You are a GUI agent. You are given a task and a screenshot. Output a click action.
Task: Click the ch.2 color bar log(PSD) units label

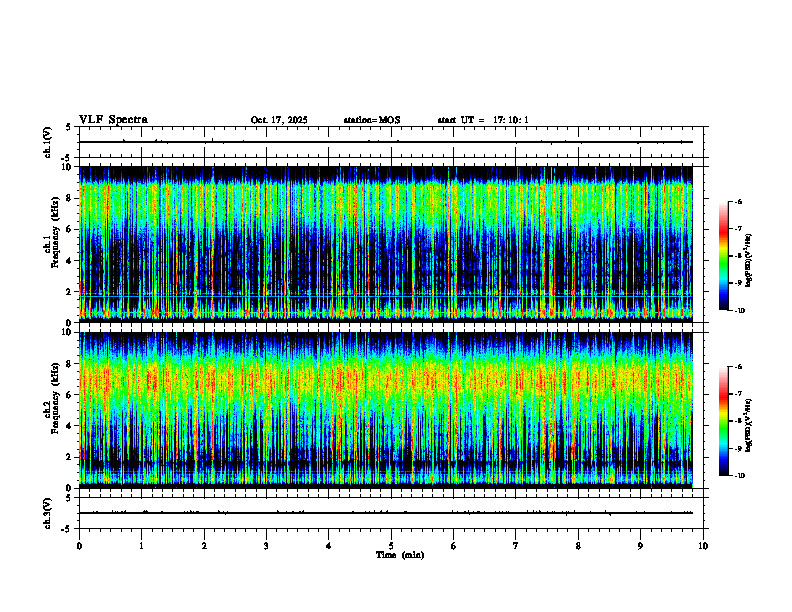coord(749,426)
